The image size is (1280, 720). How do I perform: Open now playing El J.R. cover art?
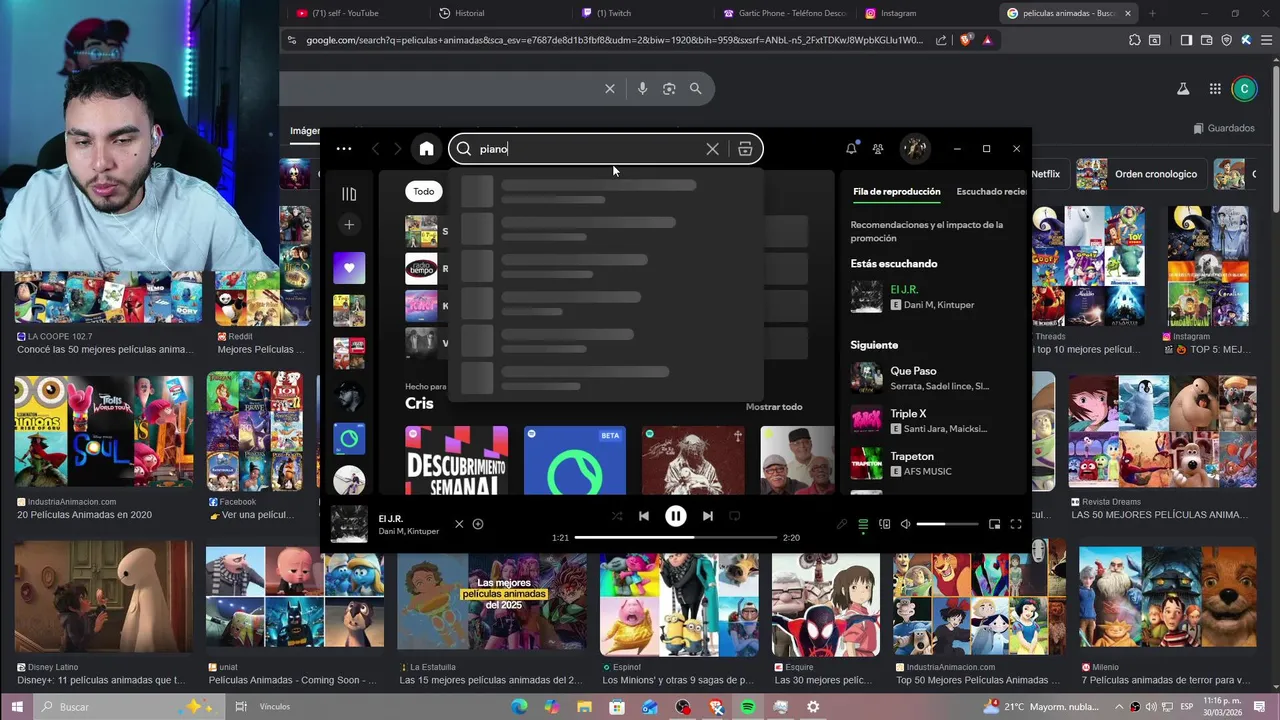(x=349, y=524)
